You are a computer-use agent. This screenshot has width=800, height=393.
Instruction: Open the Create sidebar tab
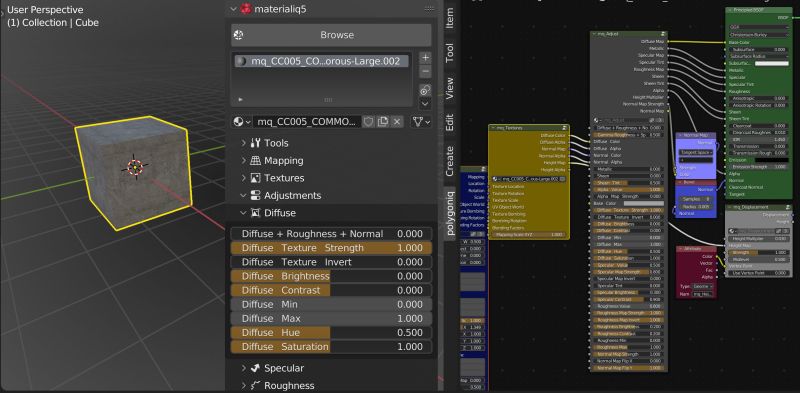click(x=449, y=161)
